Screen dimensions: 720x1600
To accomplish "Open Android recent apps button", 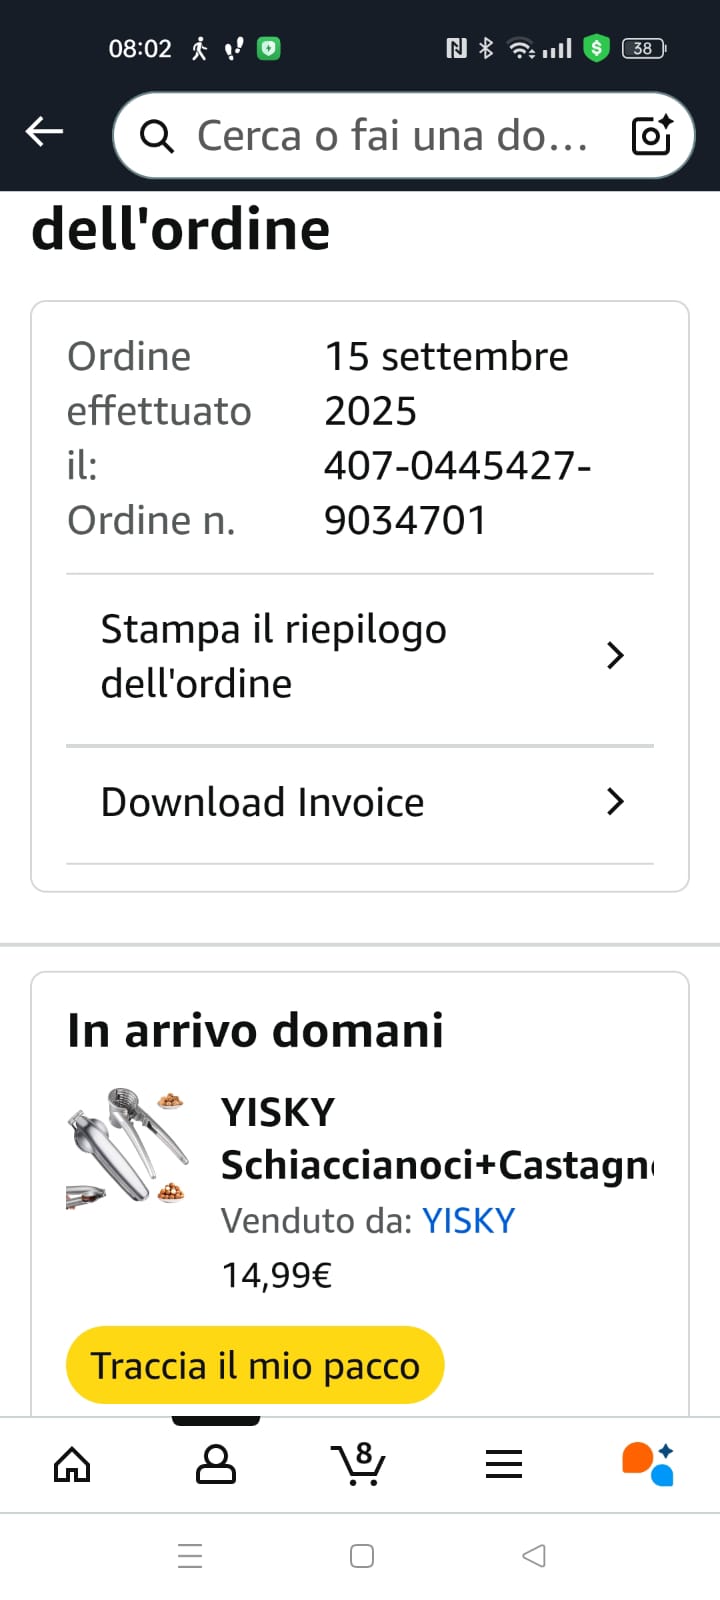I will pyautogui.click(x=190, y=1556).
